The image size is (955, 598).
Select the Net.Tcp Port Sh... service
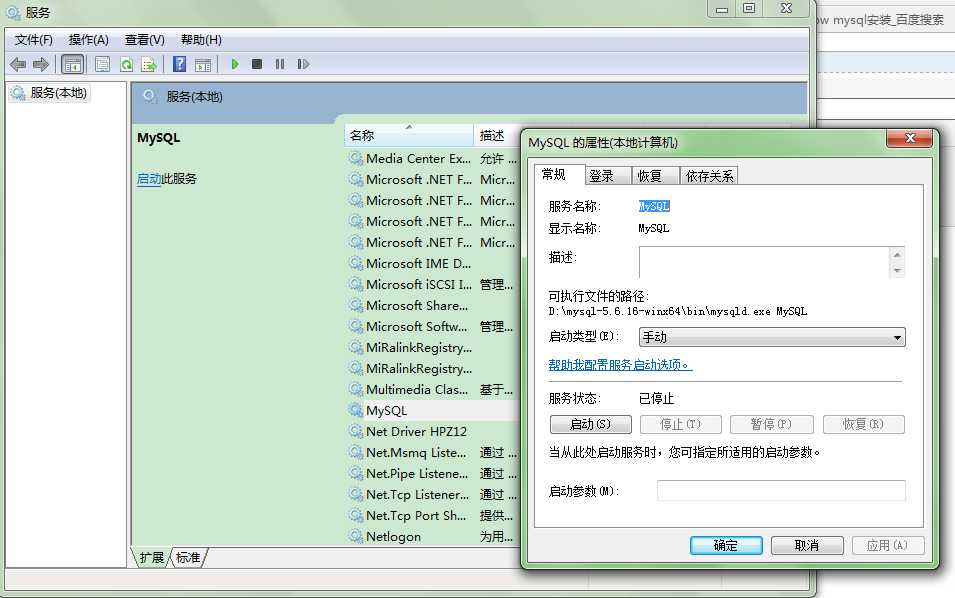[434, 516]
